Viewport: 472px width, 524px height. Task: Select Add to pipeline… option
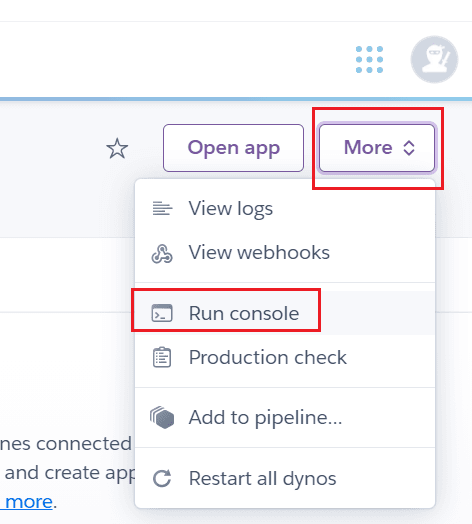point(285,417)
